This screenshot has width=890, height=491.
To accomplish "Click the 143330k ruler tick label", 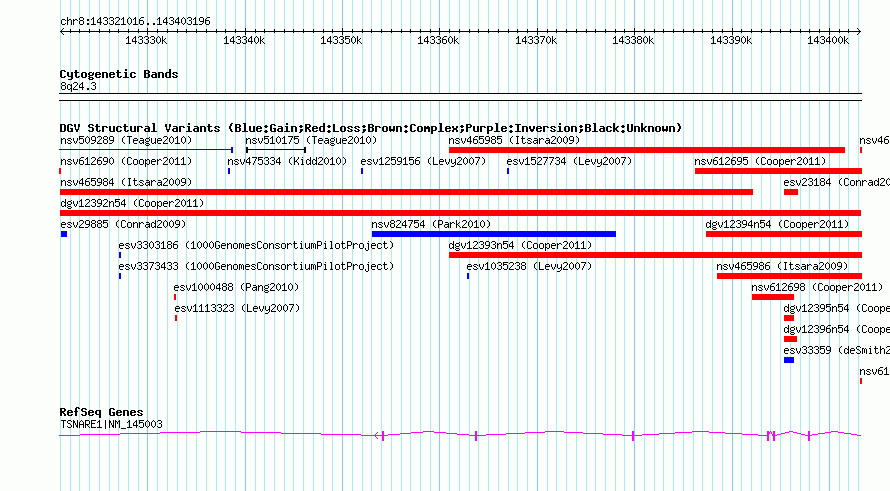I will click(146, 40).
